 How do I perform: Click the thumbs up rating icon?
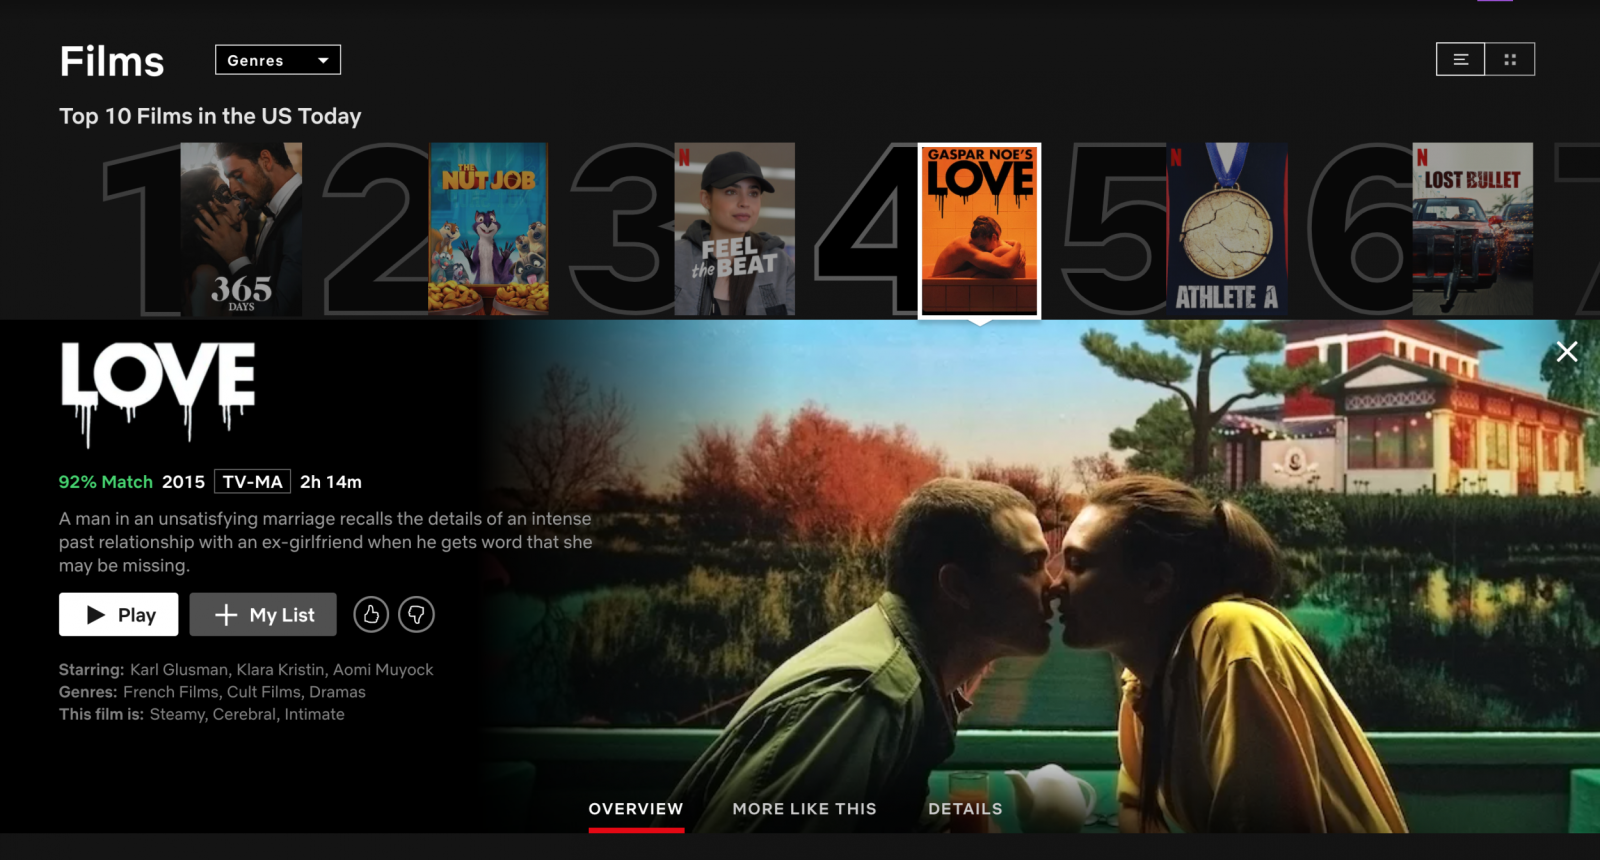(371, 615)
